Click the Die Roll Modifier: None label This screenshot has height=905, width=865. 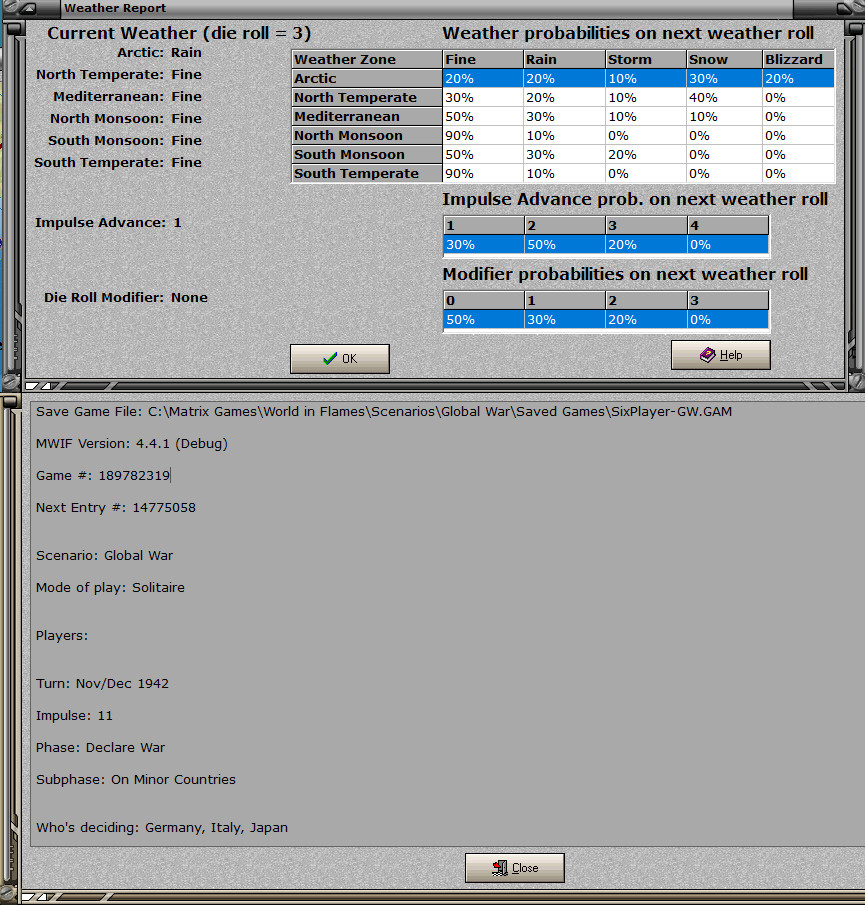click(126, 298)
